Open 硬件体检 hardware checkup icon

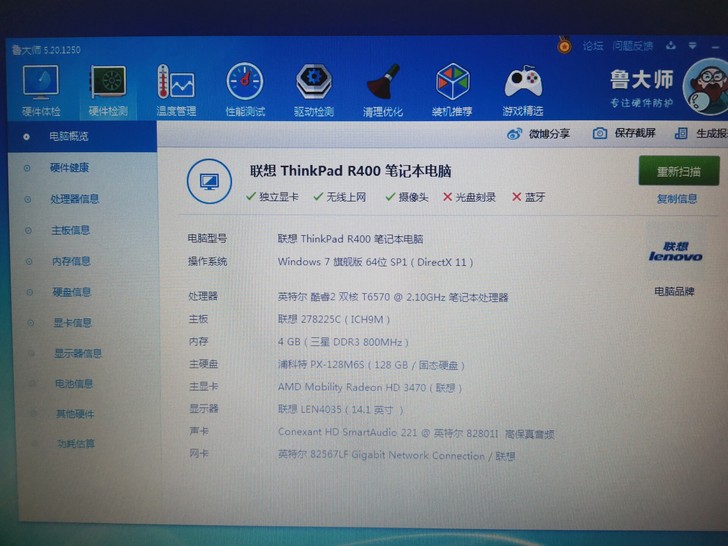(x=41, y=90)
